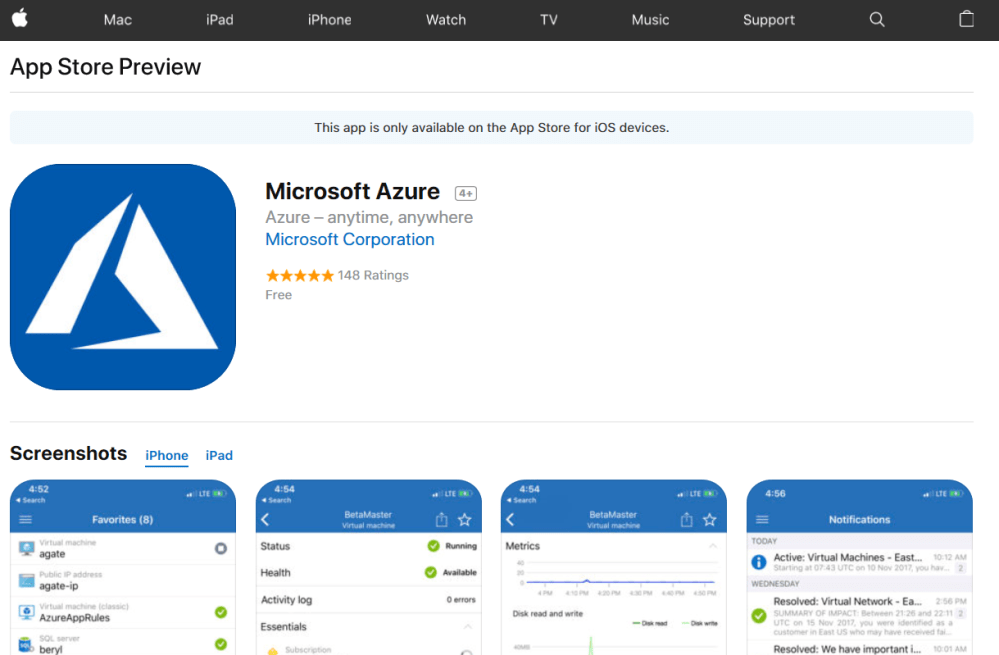
Task: Open the Microsoft Corporation developer link
Action: coord(349,240)
